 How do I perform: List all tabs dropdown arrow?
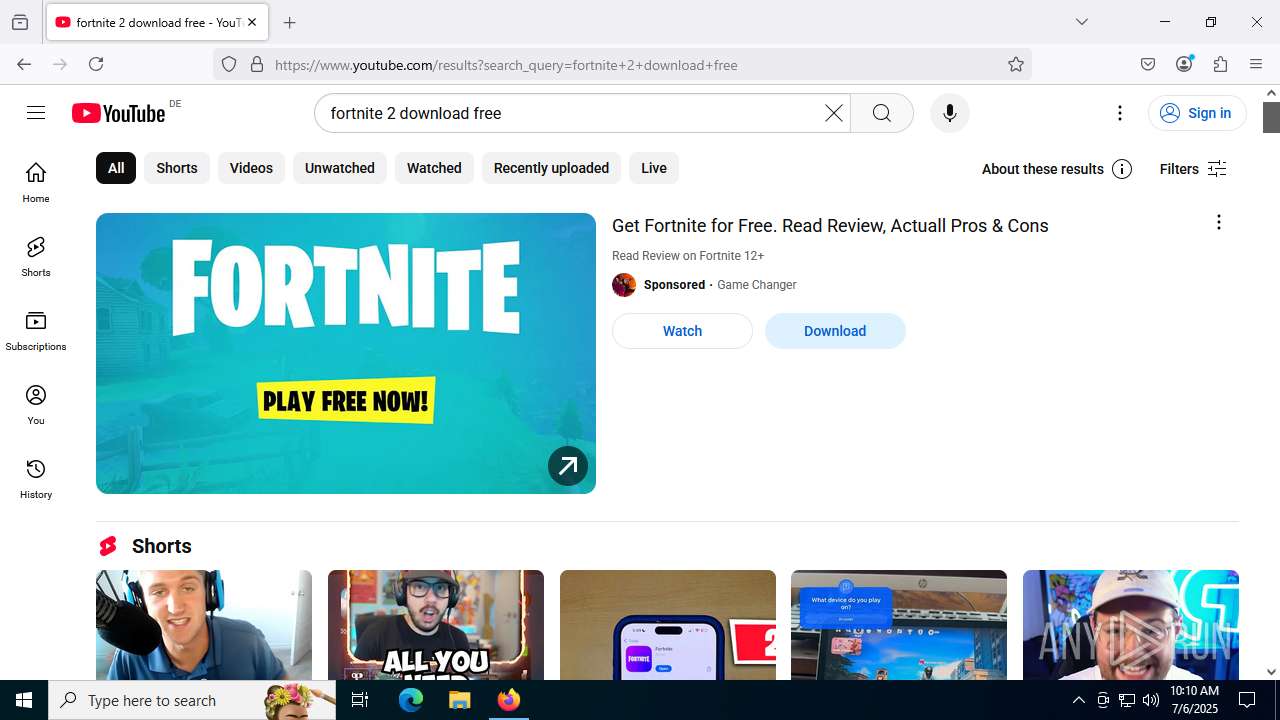pyautogui.click(x=1081, y=22)
